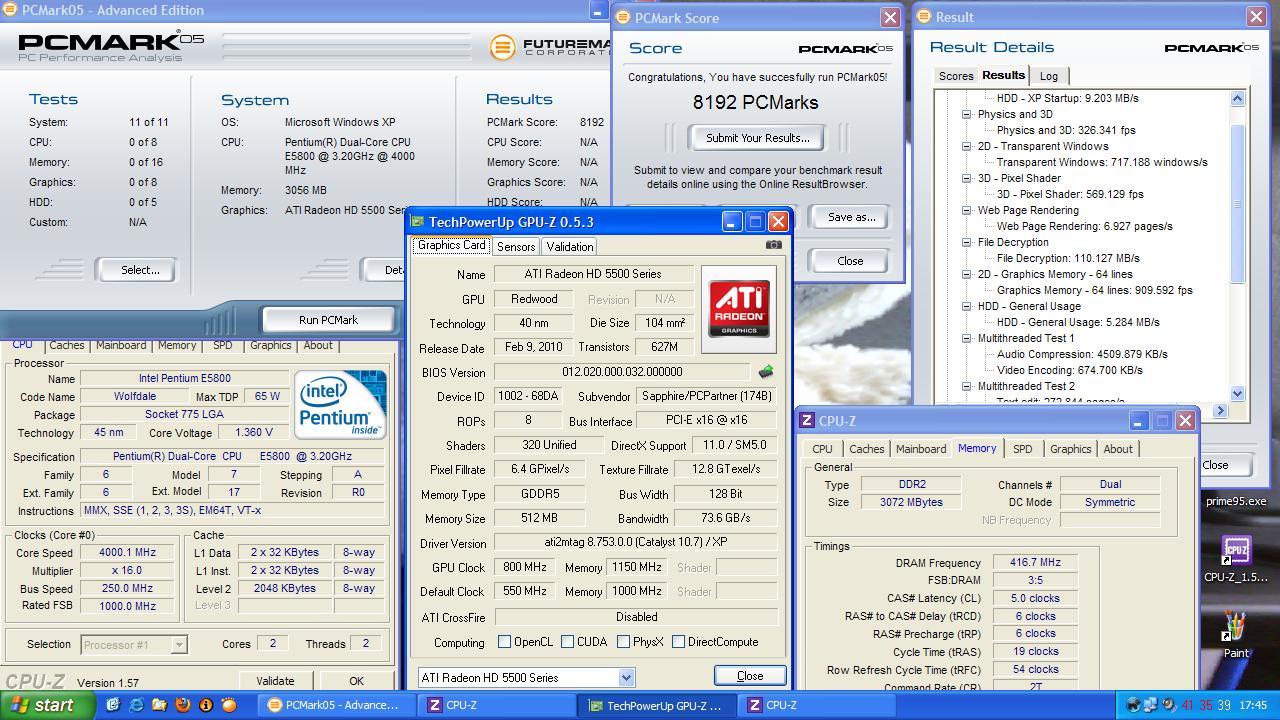
Task: Click the CPU-Z Memory window title bar icon
Action: pyautogui.click(x=808, y=421)
